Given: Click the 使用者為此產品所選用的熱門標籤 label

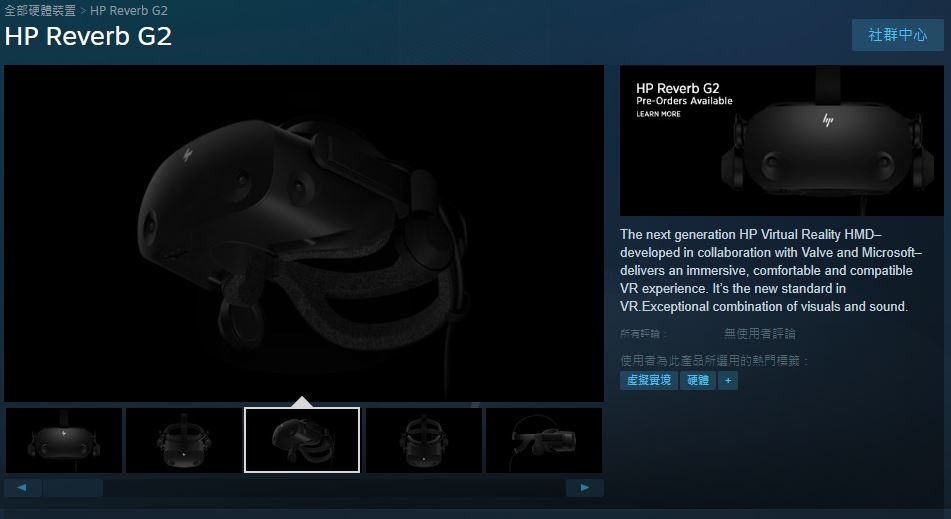Looking at the screenshot, I should [714, 361].
